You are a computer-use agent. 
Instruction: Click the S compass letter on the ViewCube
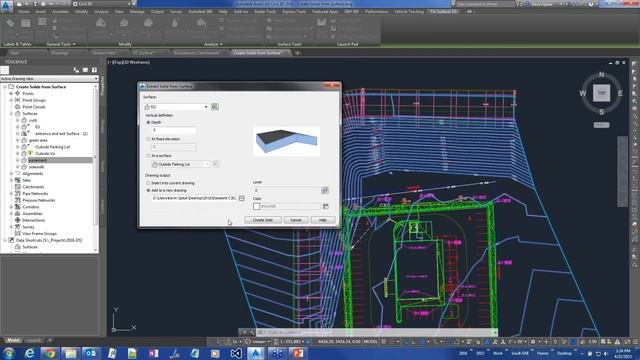coord(601,112)
